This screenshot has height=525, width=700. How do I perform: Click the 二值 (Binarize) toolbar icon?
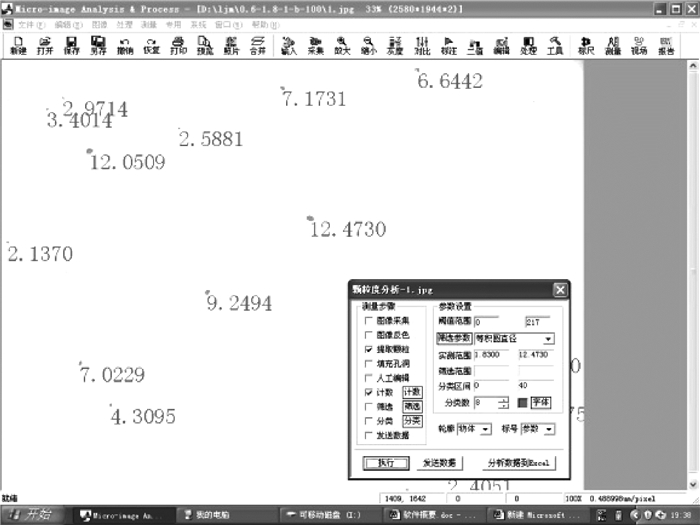(475, 45)
